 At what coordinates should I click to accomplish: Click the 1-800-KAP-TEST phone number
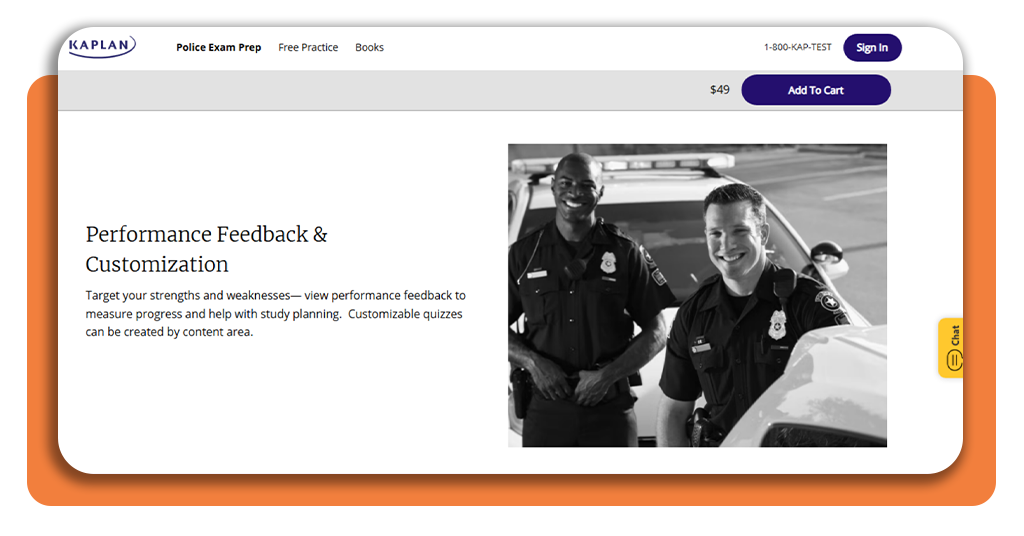click(x=797, y=47)
